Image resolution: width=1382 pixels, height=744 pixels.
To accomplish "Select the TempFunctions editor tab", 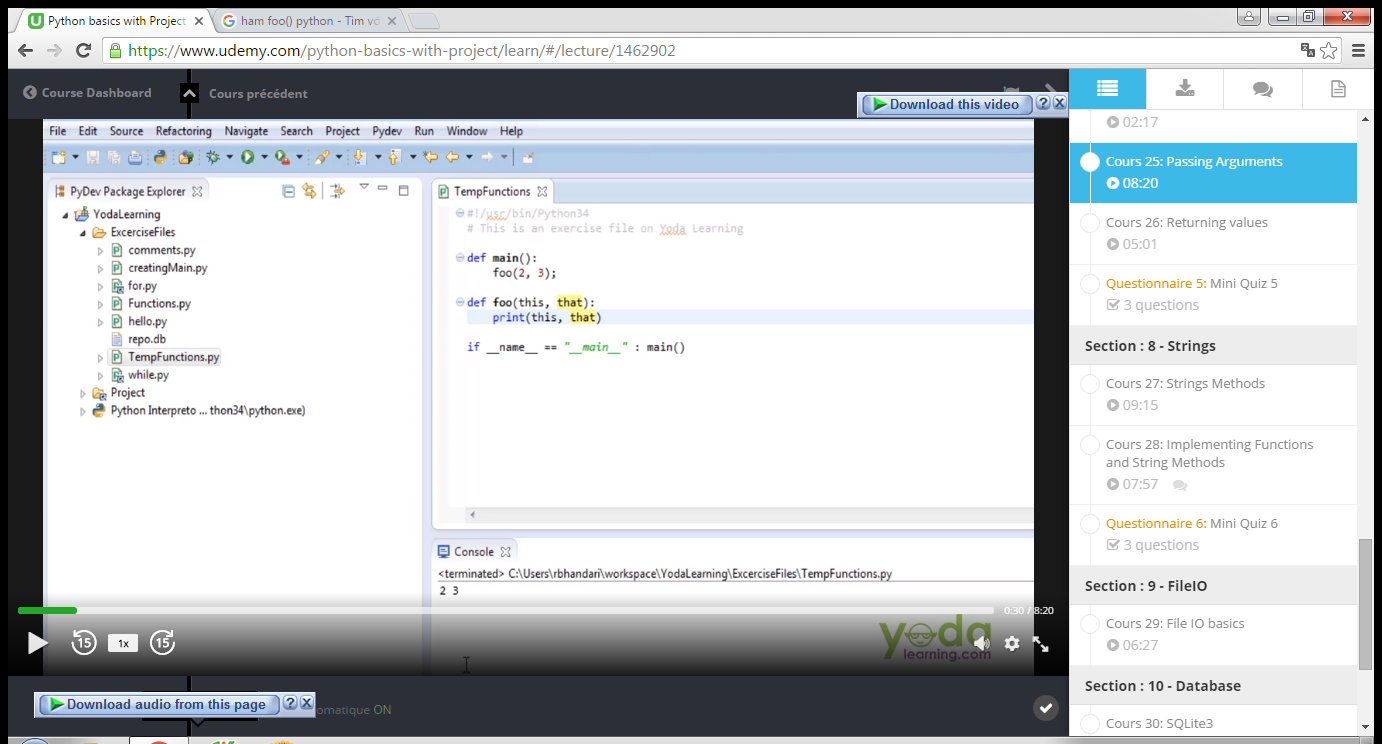I will coord(493,191).
